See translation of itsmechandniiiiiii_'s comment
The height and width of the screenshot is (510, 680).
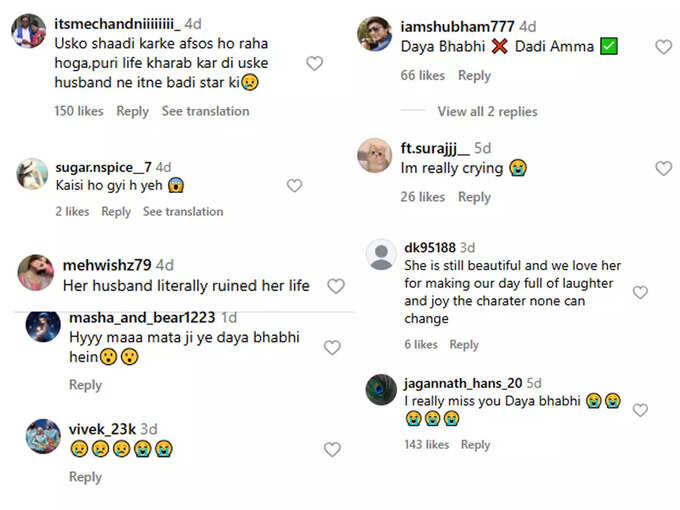[206, 111]
